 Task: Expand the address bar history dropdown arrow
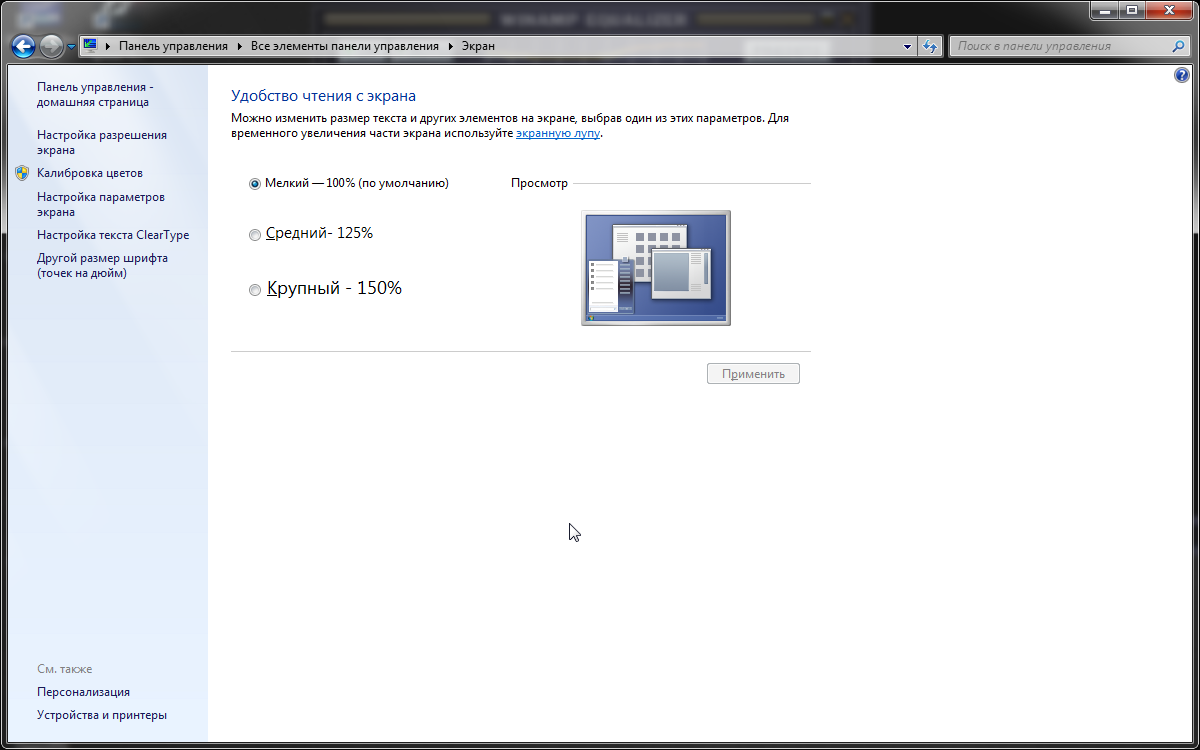tap(907, 46)
